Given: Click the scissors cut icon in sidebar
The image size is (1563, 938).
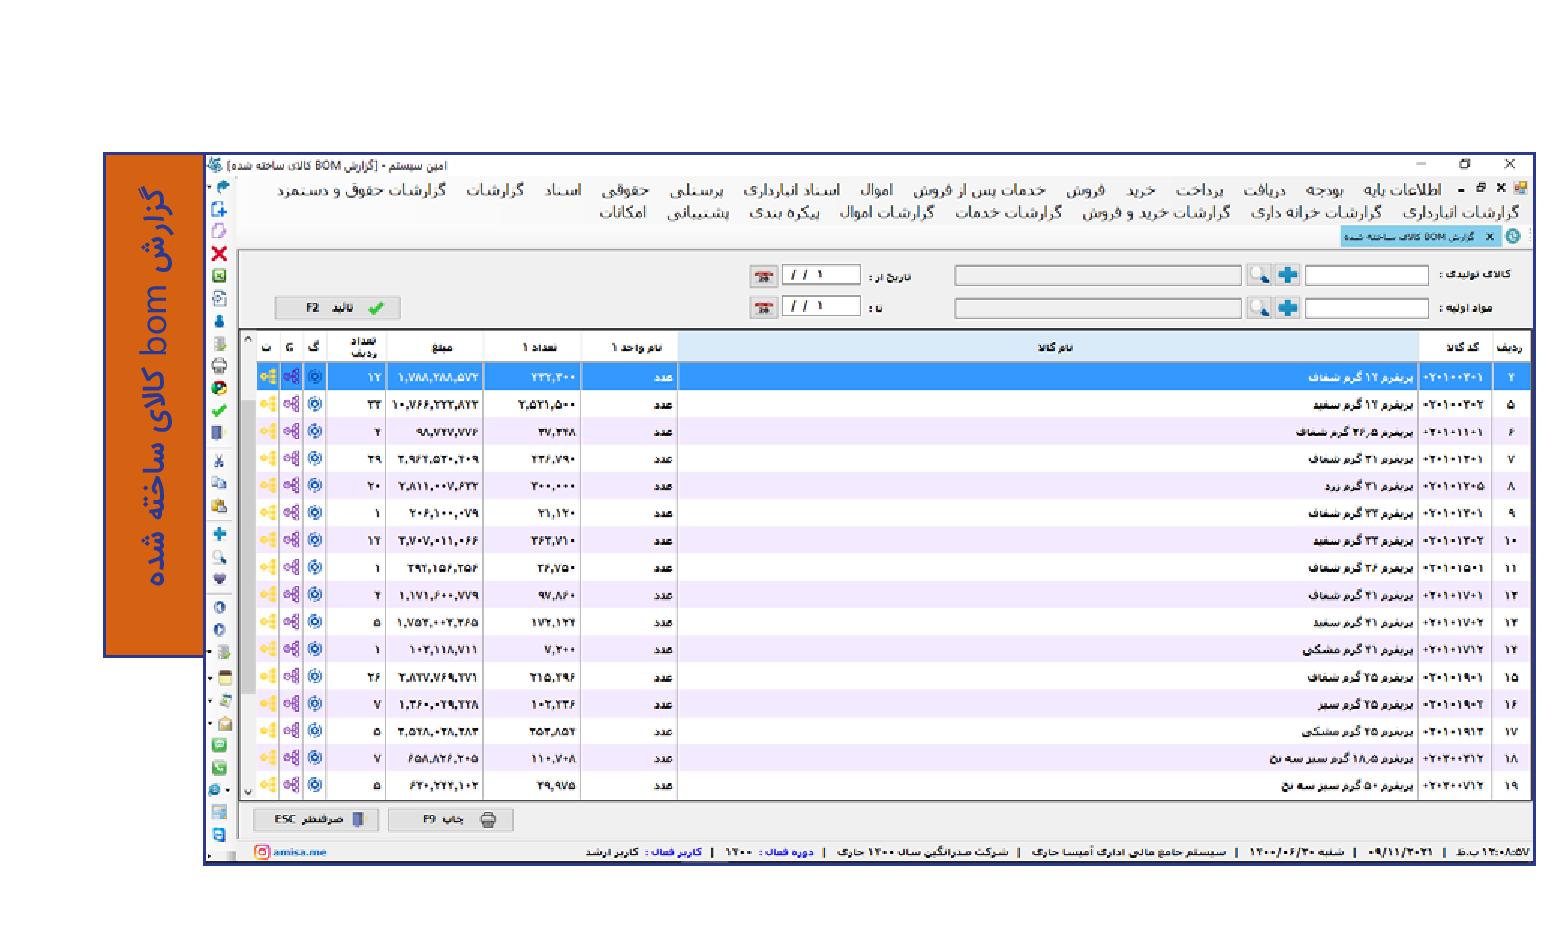Looking at the screenshot, I should click(219, 461).
